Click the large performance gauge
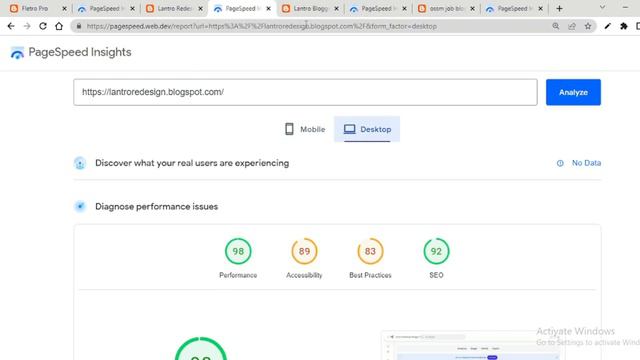 tap(201, 349)
